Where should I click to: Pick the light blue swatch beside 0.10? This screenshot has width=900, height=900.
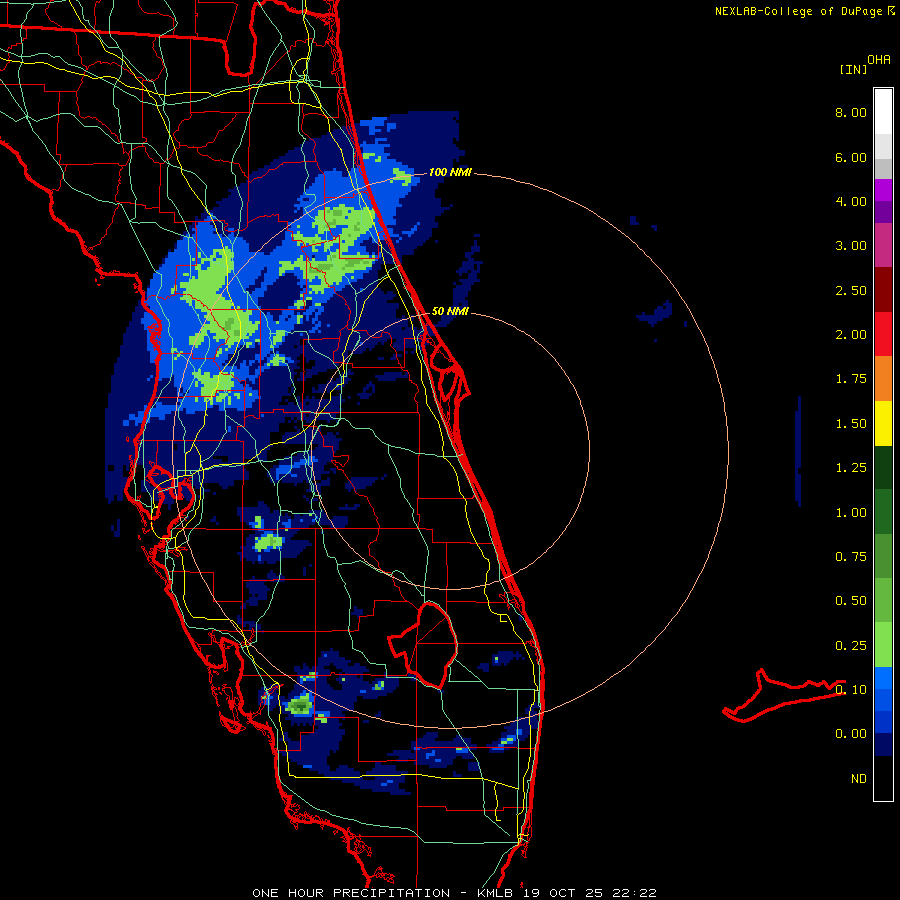coord(883,678)
